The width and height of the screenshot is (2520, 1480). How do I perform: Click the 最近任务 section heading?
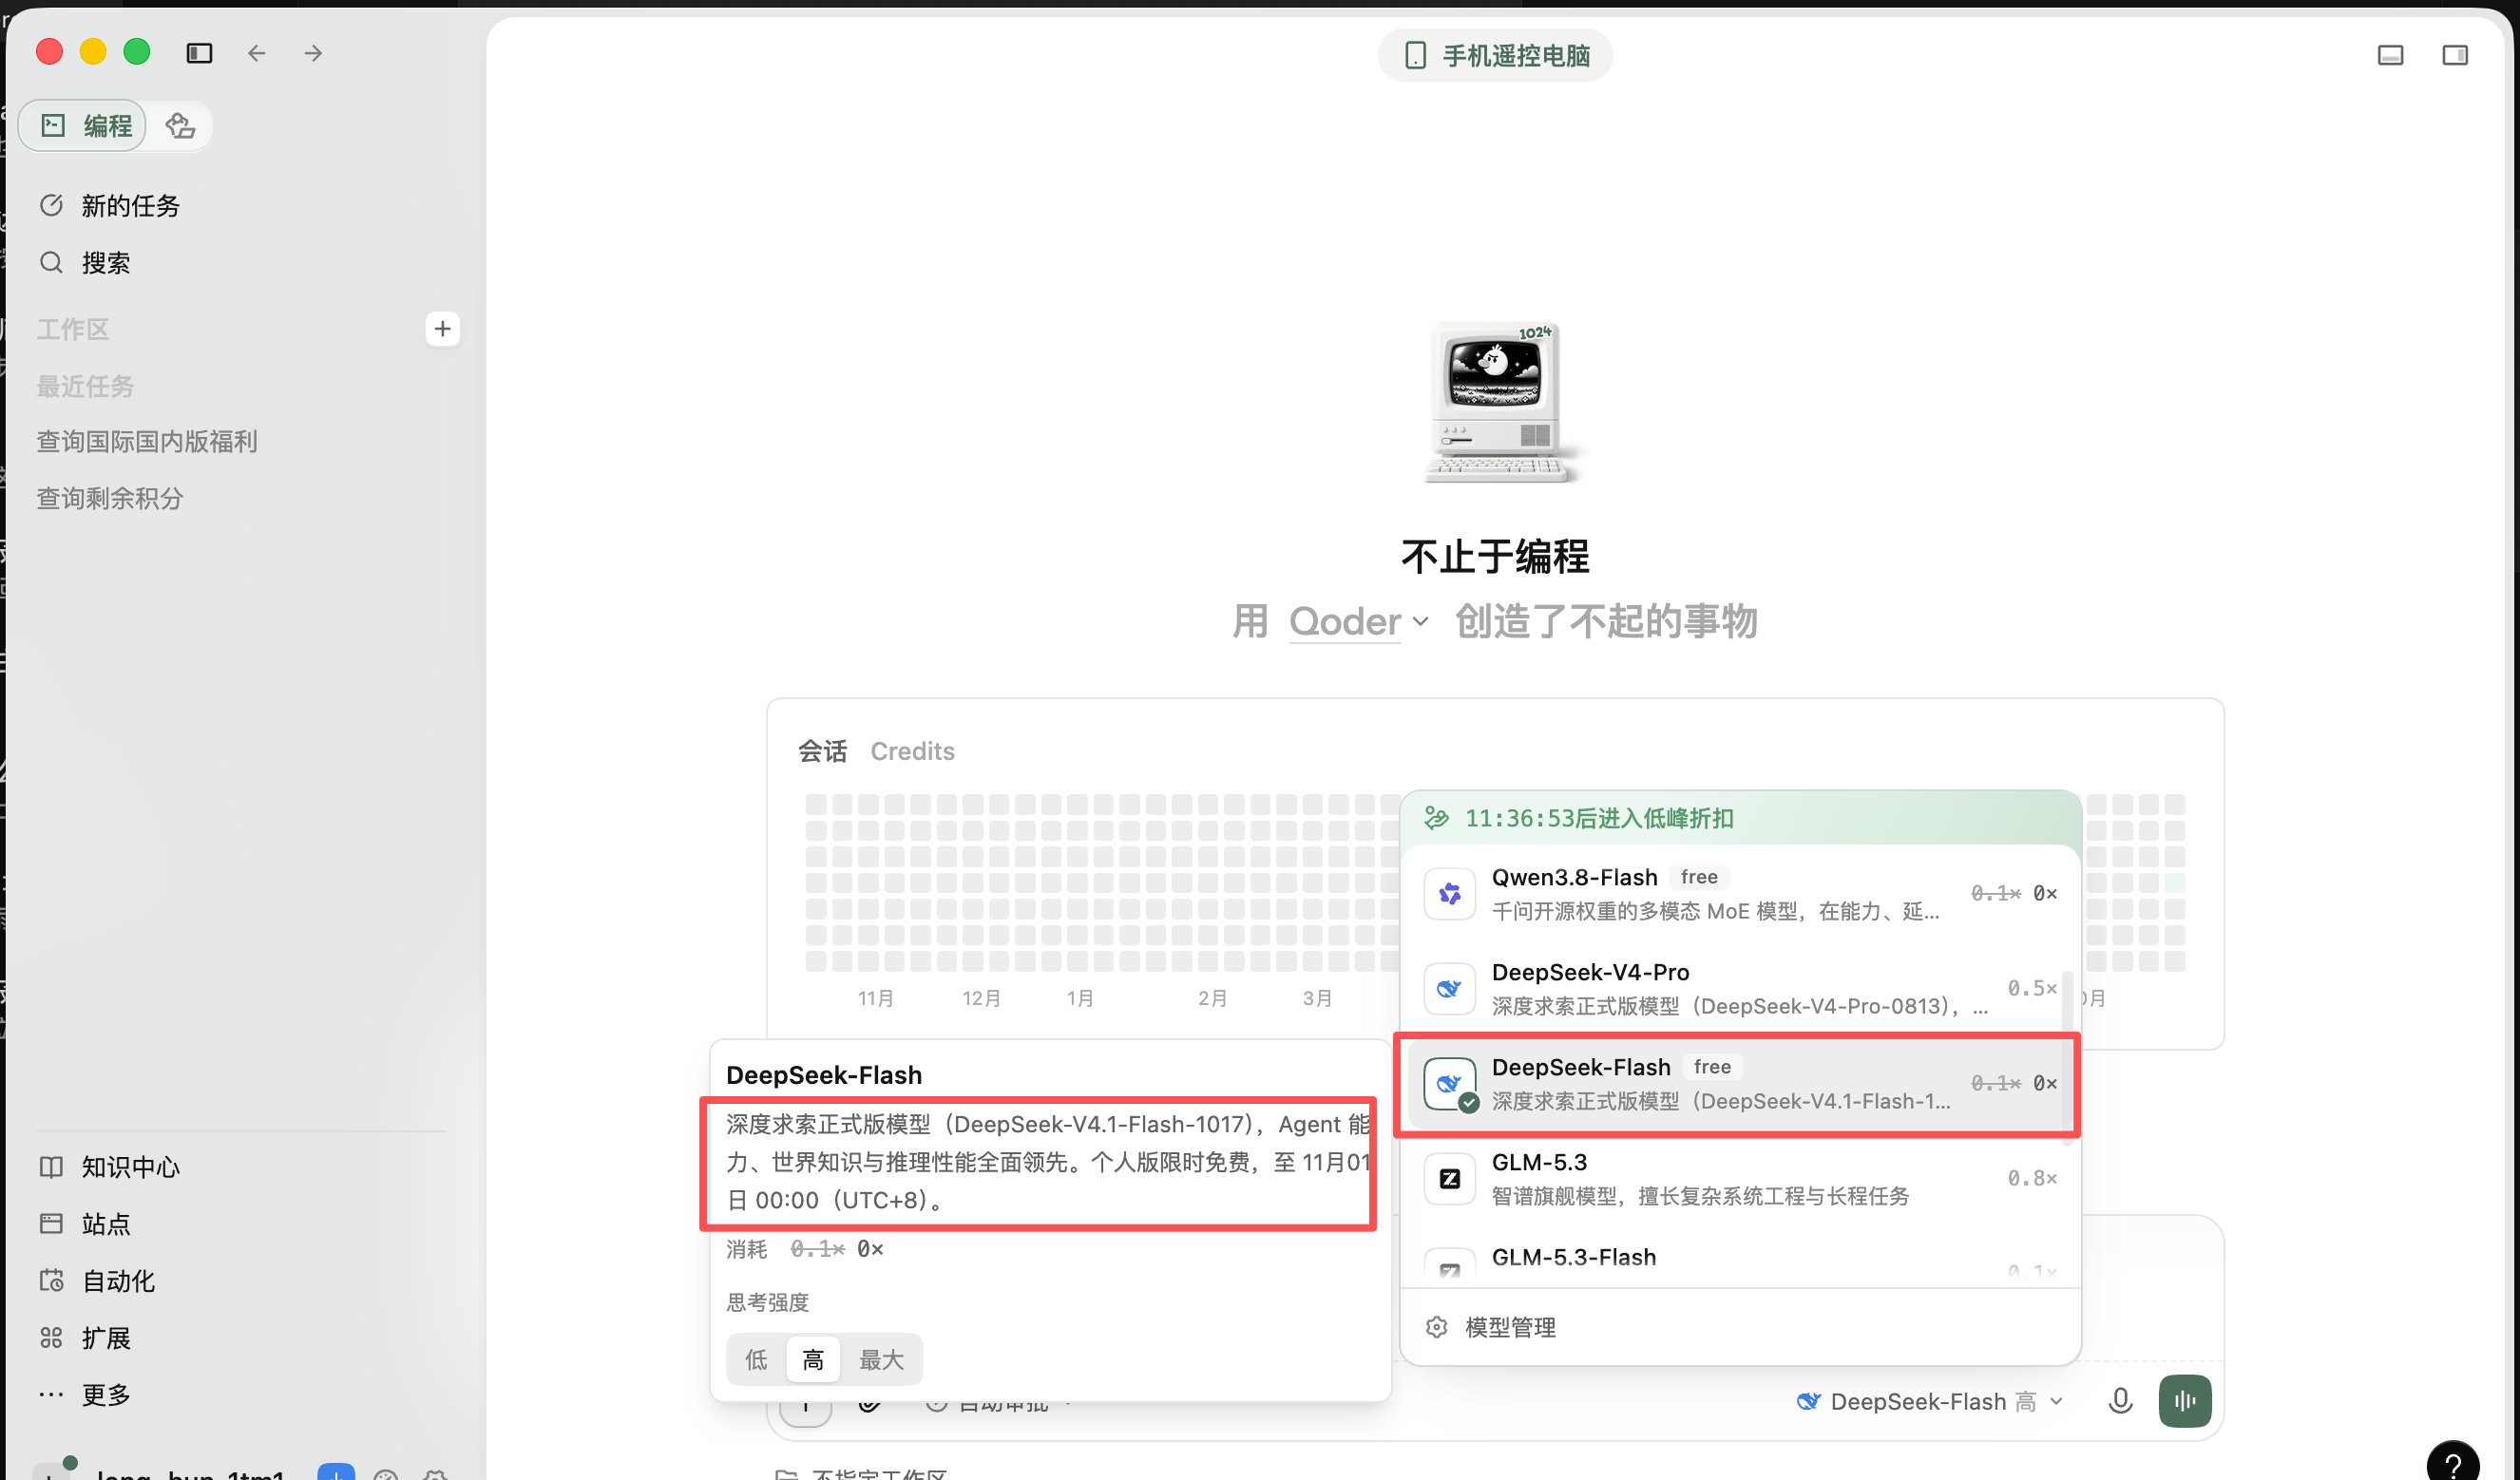click(x=85, y=386)
